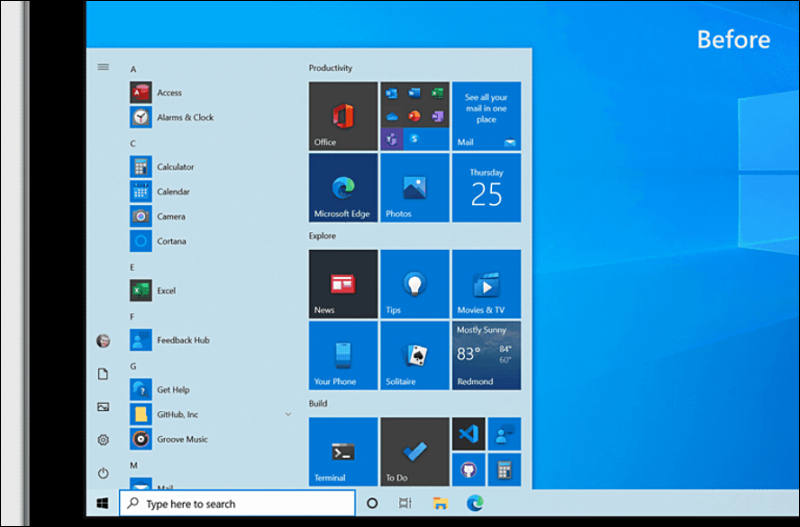Open the Office apps folder tile
This screenshot has width=800, height=527.
tap(415, 116)
